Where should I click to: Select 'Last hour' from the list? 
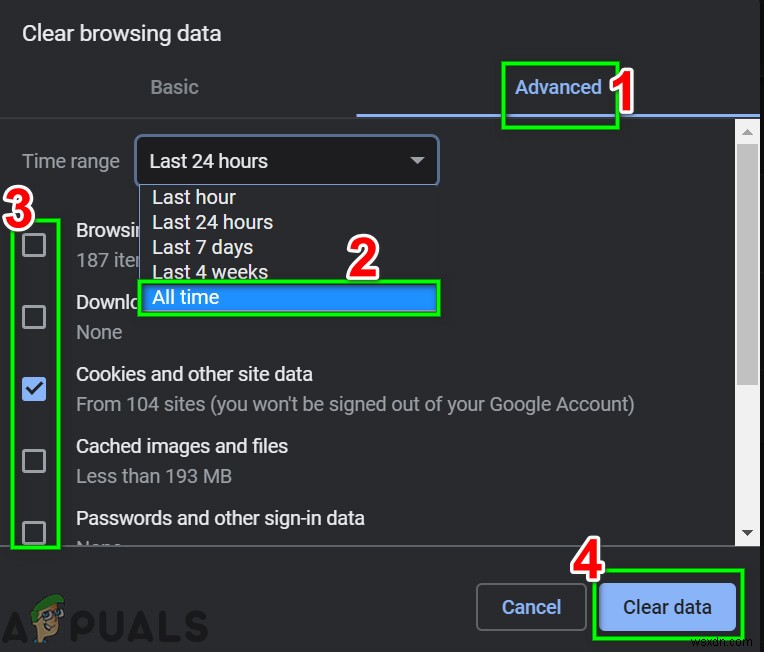[194, 197]
